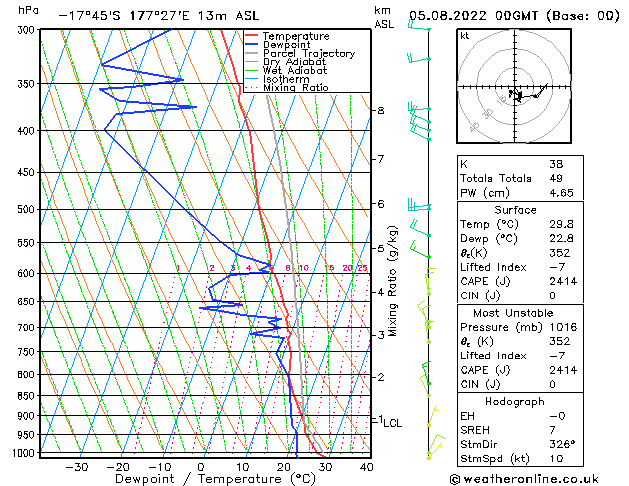Click the EH label in Hodograph table
This screenshot has width=629, height=486.
coord(467,416)
